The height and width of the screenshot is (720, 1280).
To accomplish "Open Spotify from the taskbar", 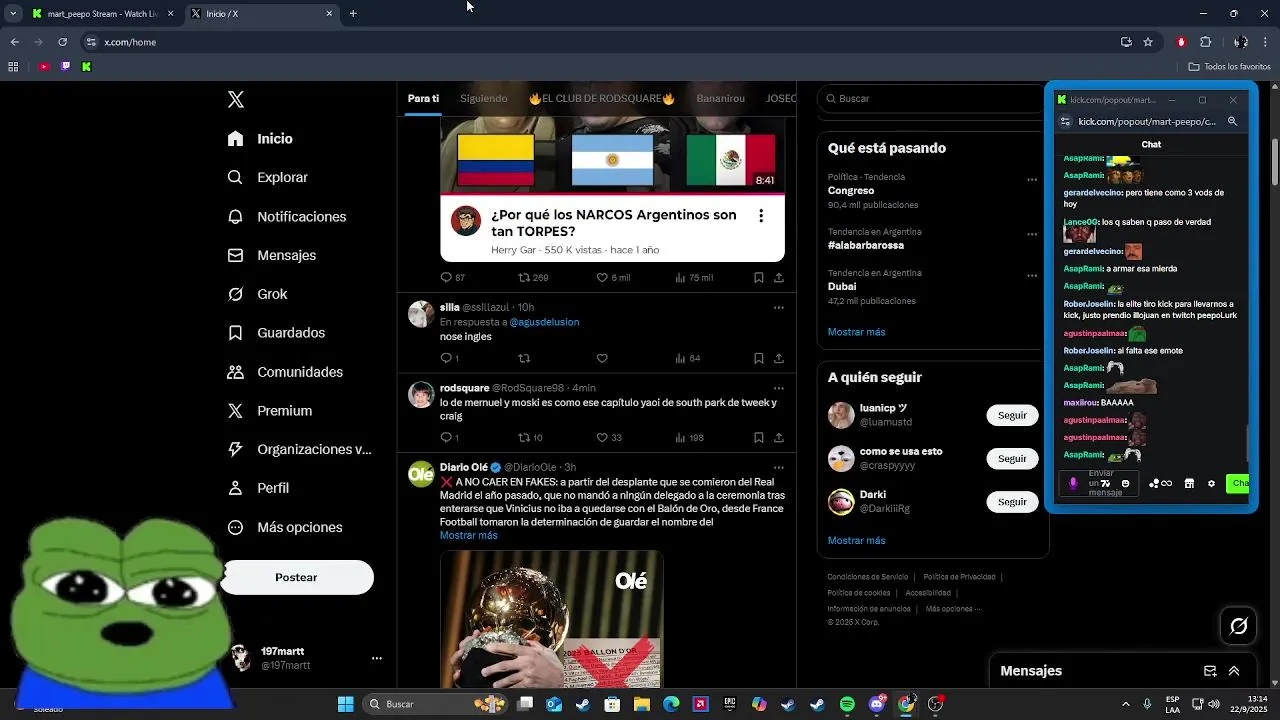I will 847,704.
